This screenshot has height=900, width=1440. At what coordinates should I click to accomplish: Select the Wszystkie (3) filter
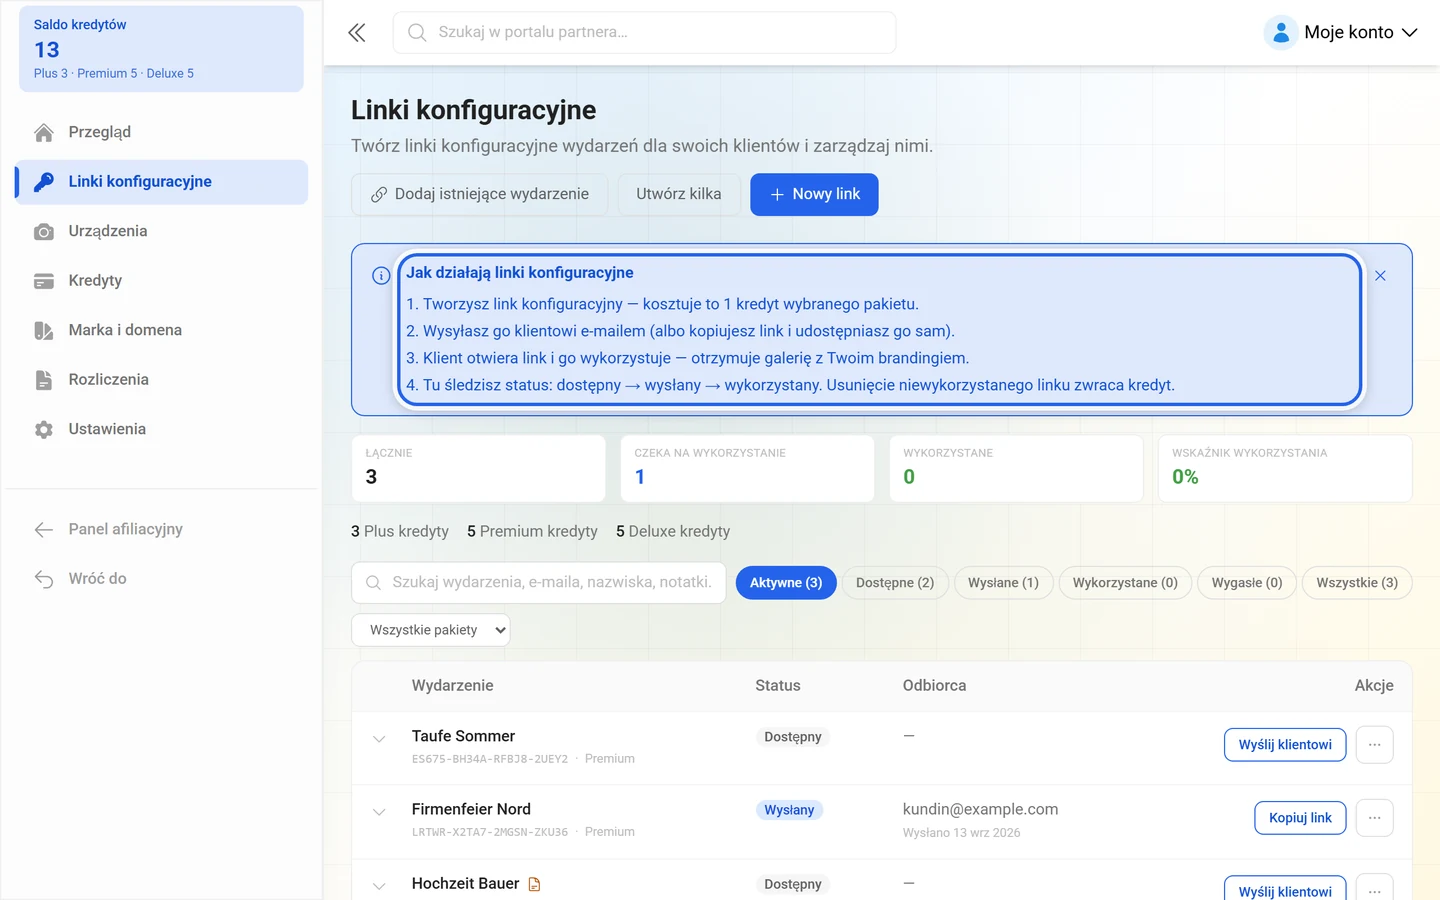(1357, 583)
